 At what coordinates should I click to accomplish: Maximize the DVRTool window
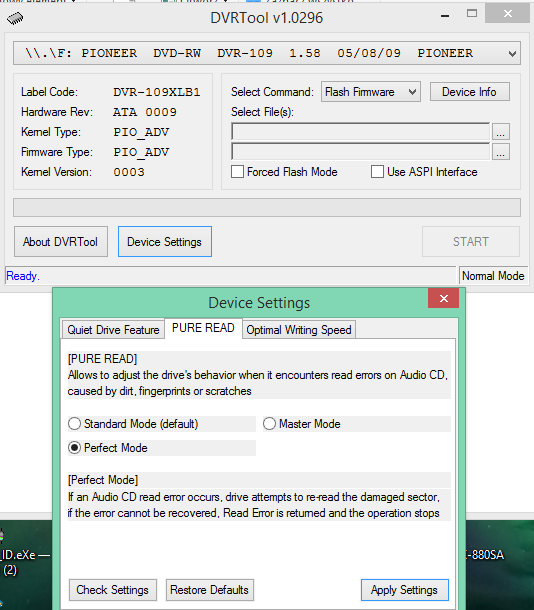tap(472, 14)
